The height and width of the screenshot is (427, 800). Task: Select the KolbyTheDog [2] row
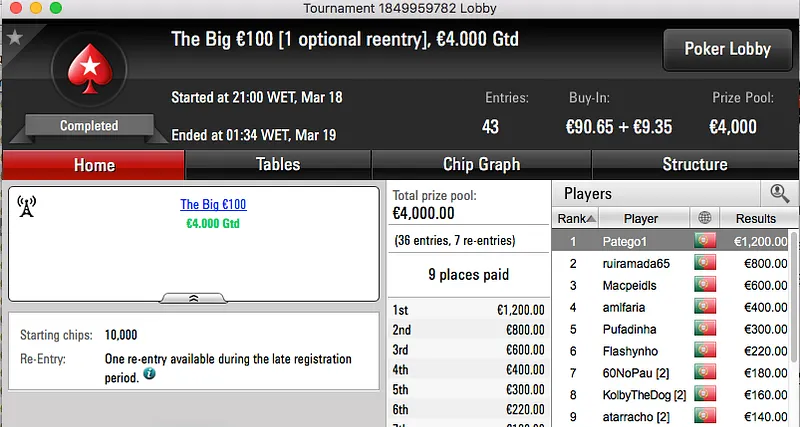tap(641, 395)
